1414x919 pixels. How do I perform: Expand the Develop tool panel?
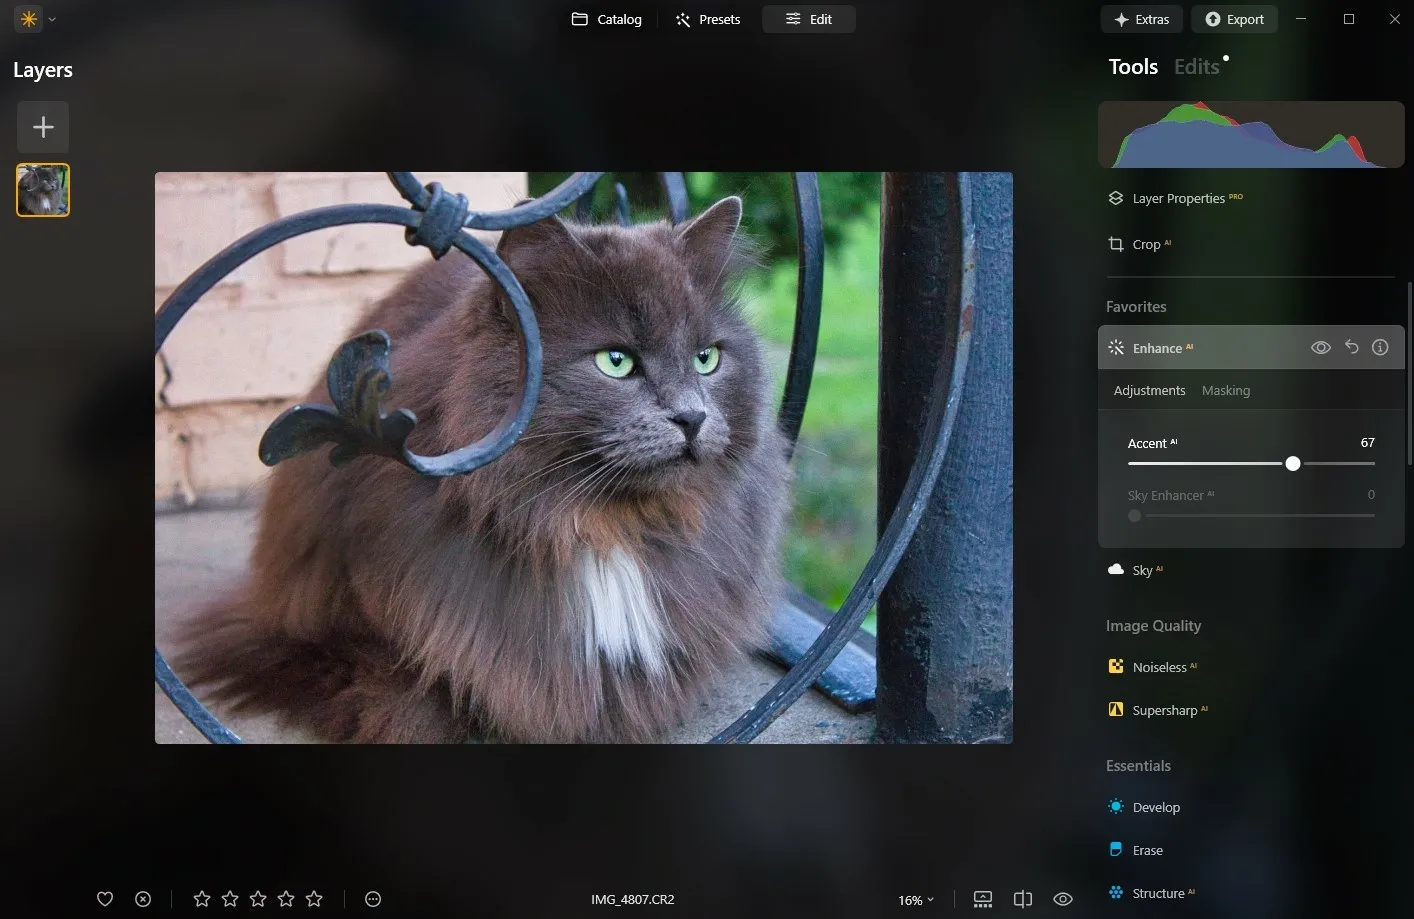click(1156, 807)
